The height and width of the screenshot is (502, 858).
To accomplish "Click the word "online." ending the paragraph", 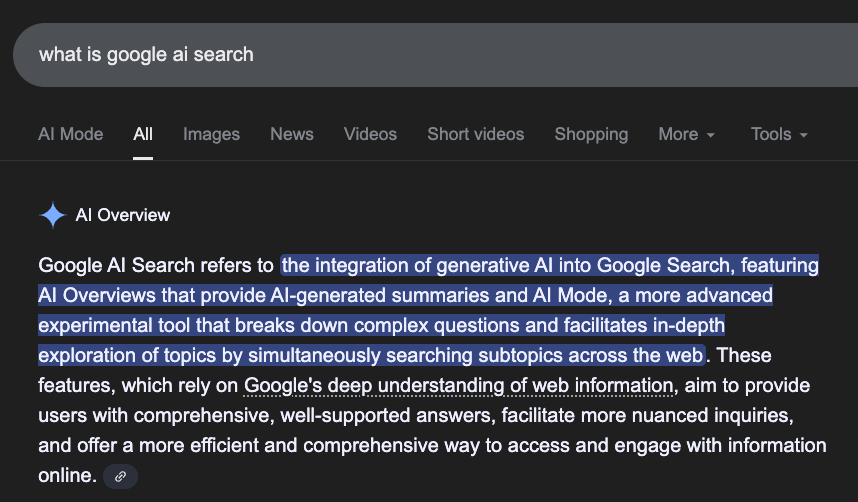I will (66, 475).
